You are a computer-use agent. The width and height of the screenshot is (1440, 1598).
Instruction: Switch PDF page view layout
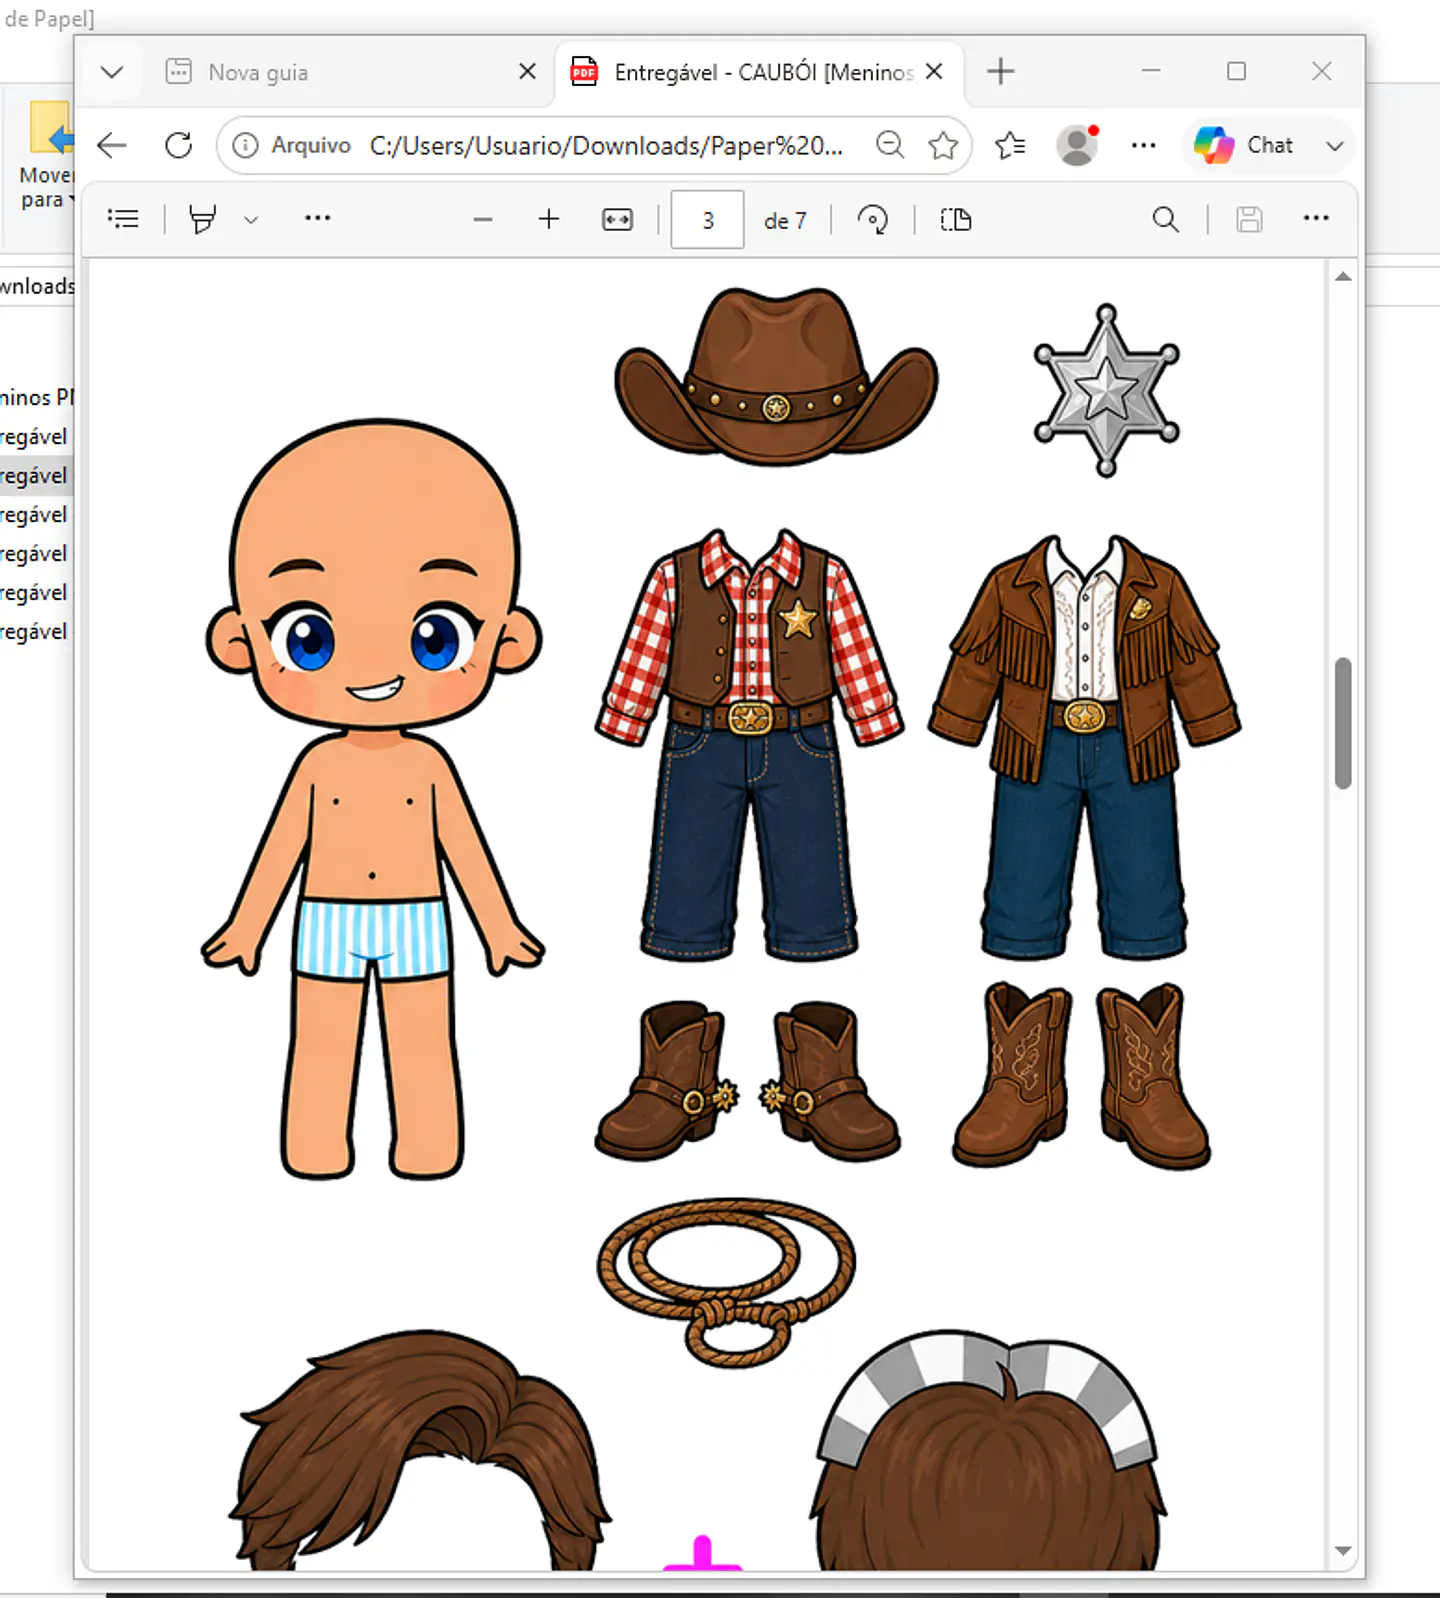pyautogui.click(x=956, y=219)
